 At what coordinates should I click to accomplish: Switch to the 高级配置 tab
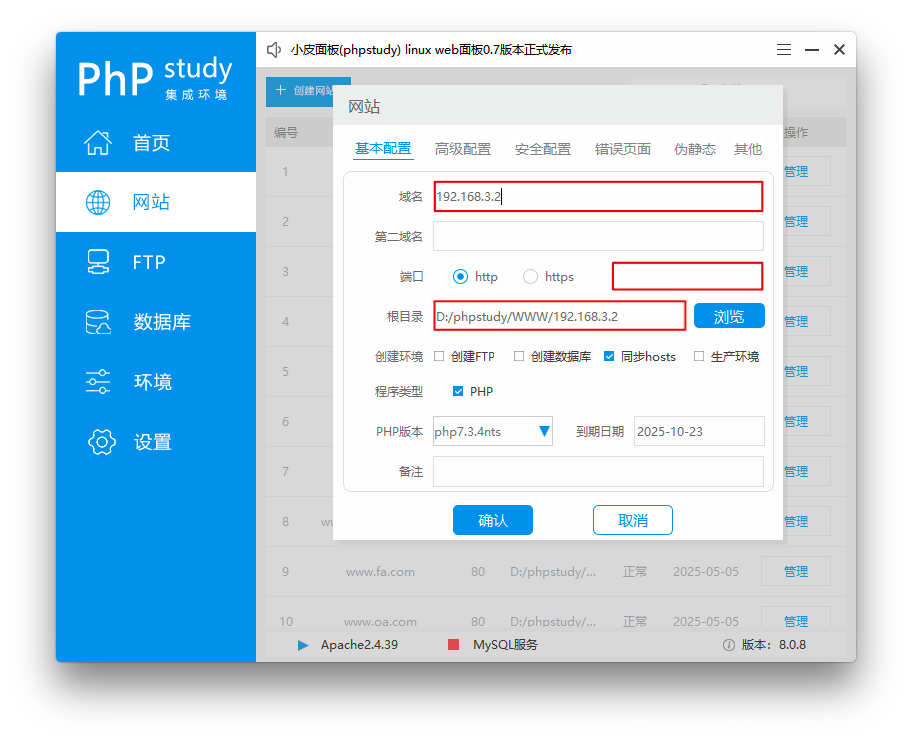(463, 149)
